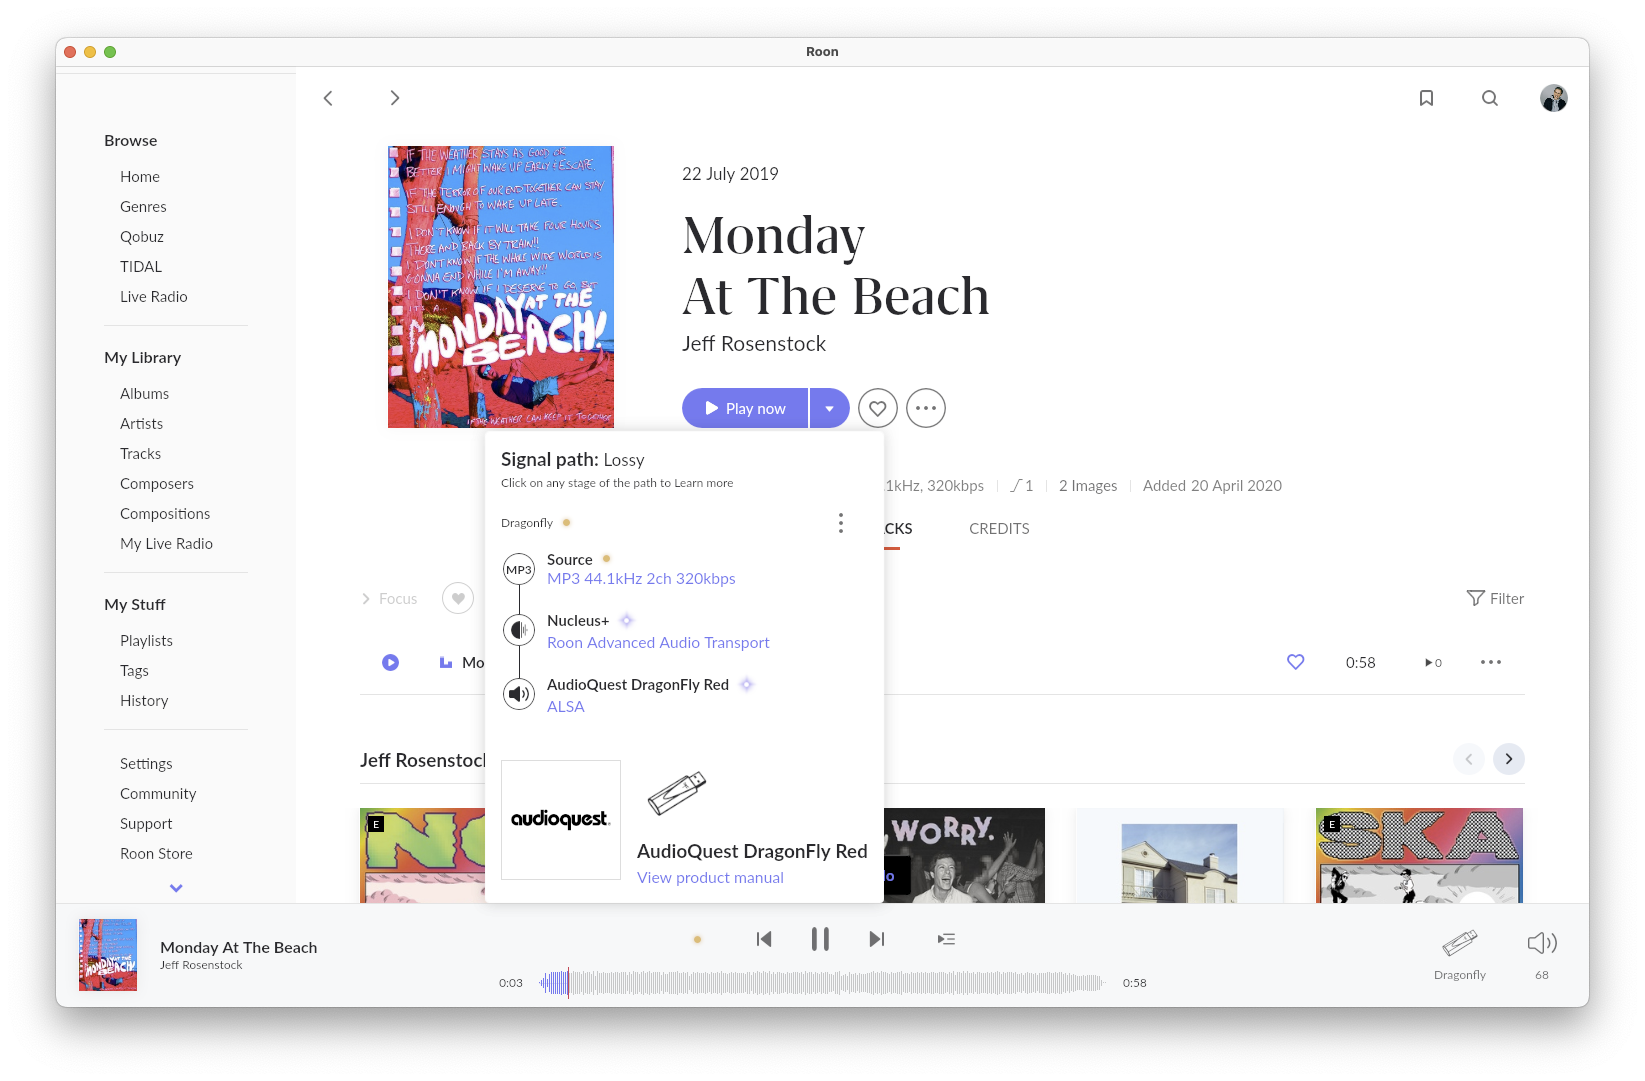The image size is (1645, 1081).
Task: Open Artists in My Library
Action: click(142, 424)
